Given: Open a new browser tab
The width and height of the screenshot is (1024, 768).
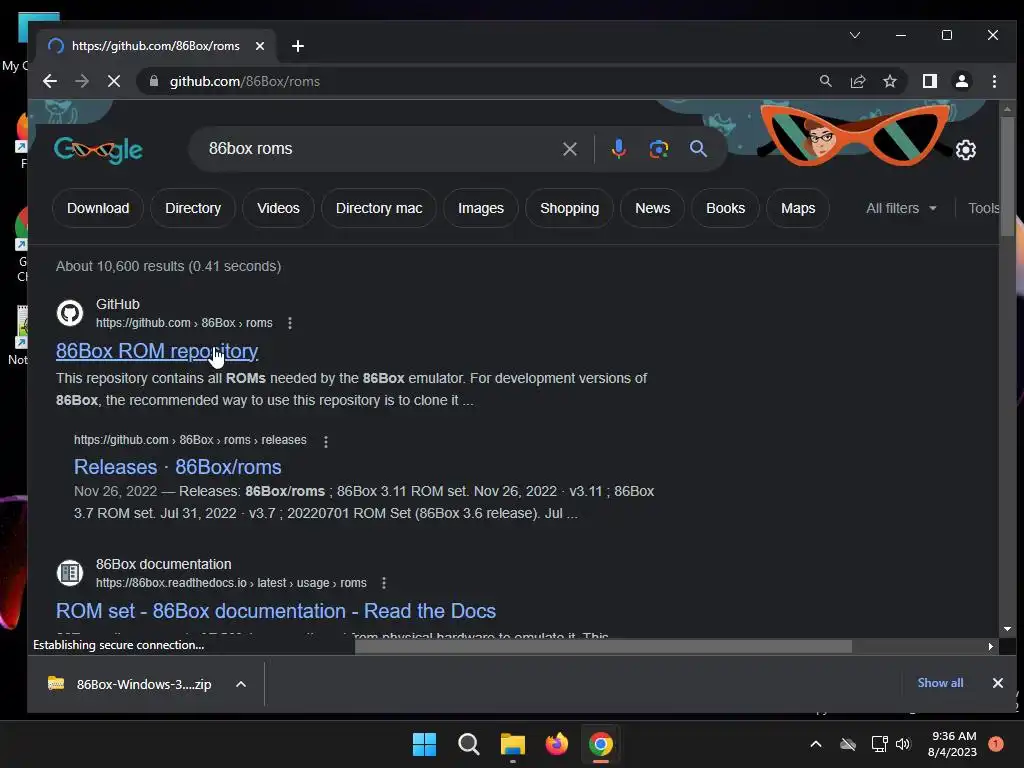Looking at the screenshot, I should click(x=298, y=46).
